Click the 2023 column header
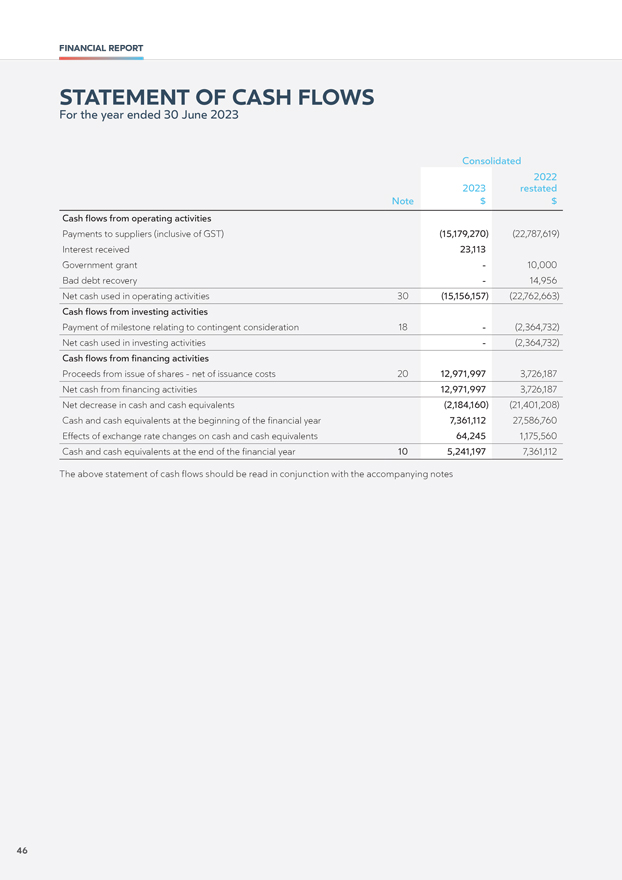622x880 pixels. (x=474, y=194)
